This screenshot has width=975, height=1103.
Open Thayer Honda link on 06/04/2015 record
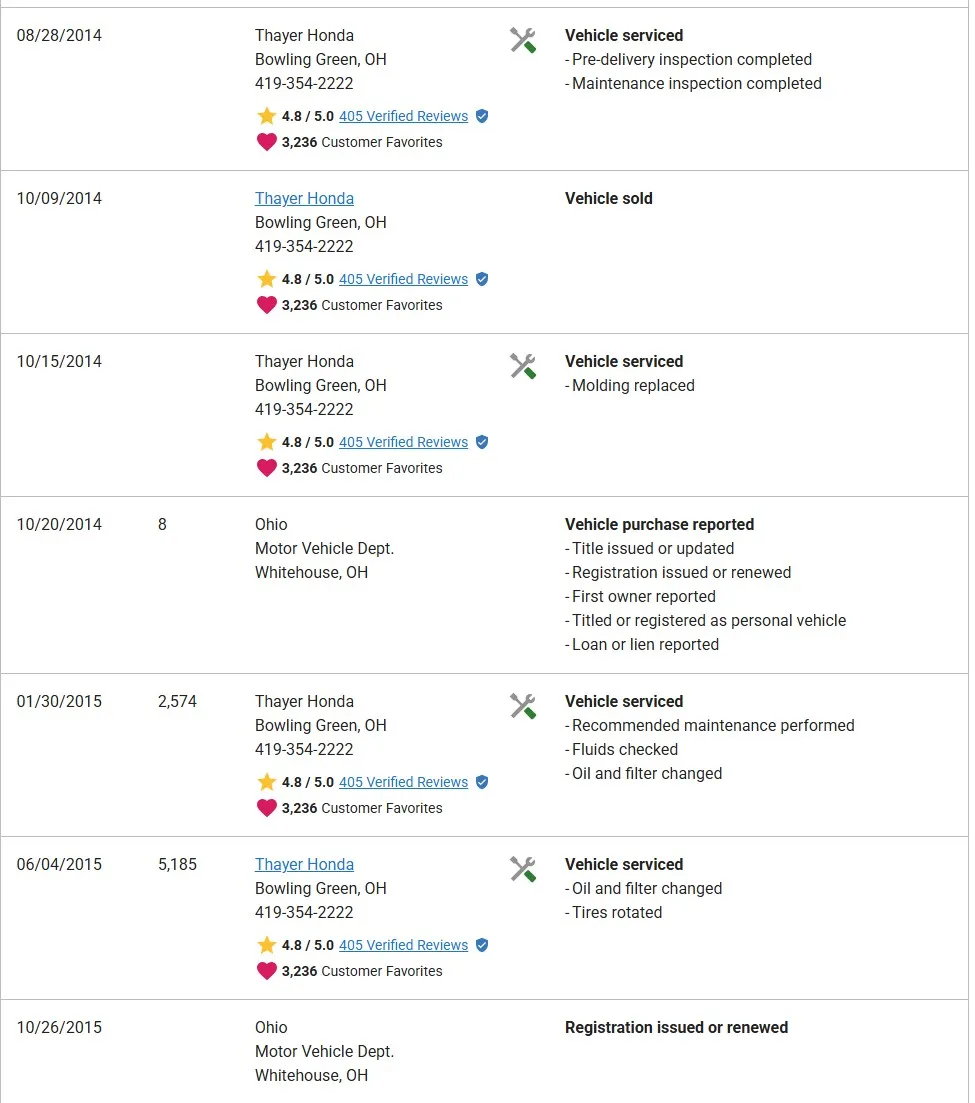tap(304, 864)
